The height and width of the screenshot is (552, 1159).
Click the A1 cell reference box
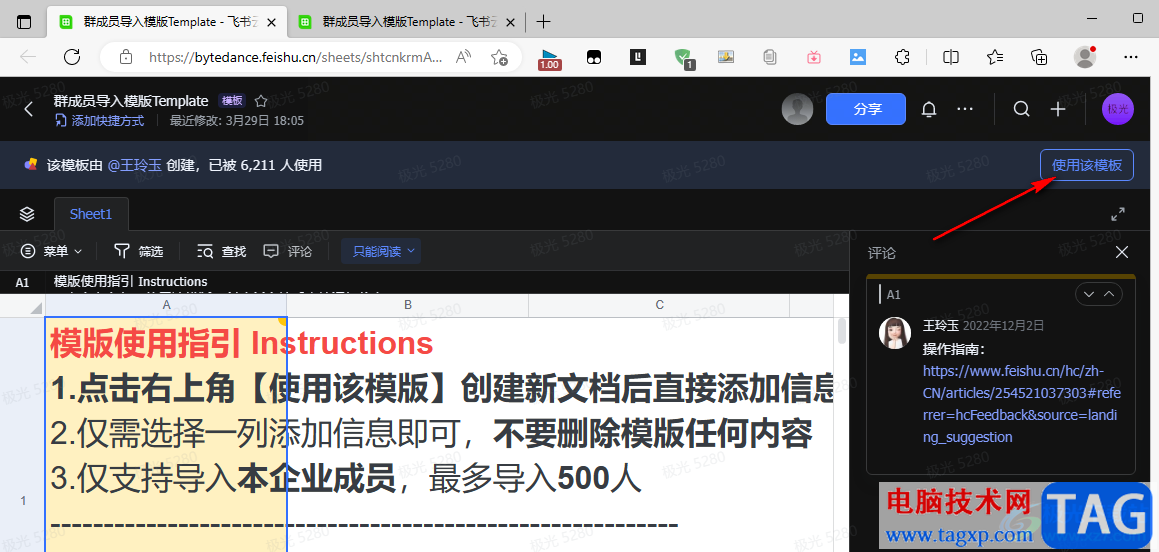pos(22,282)
